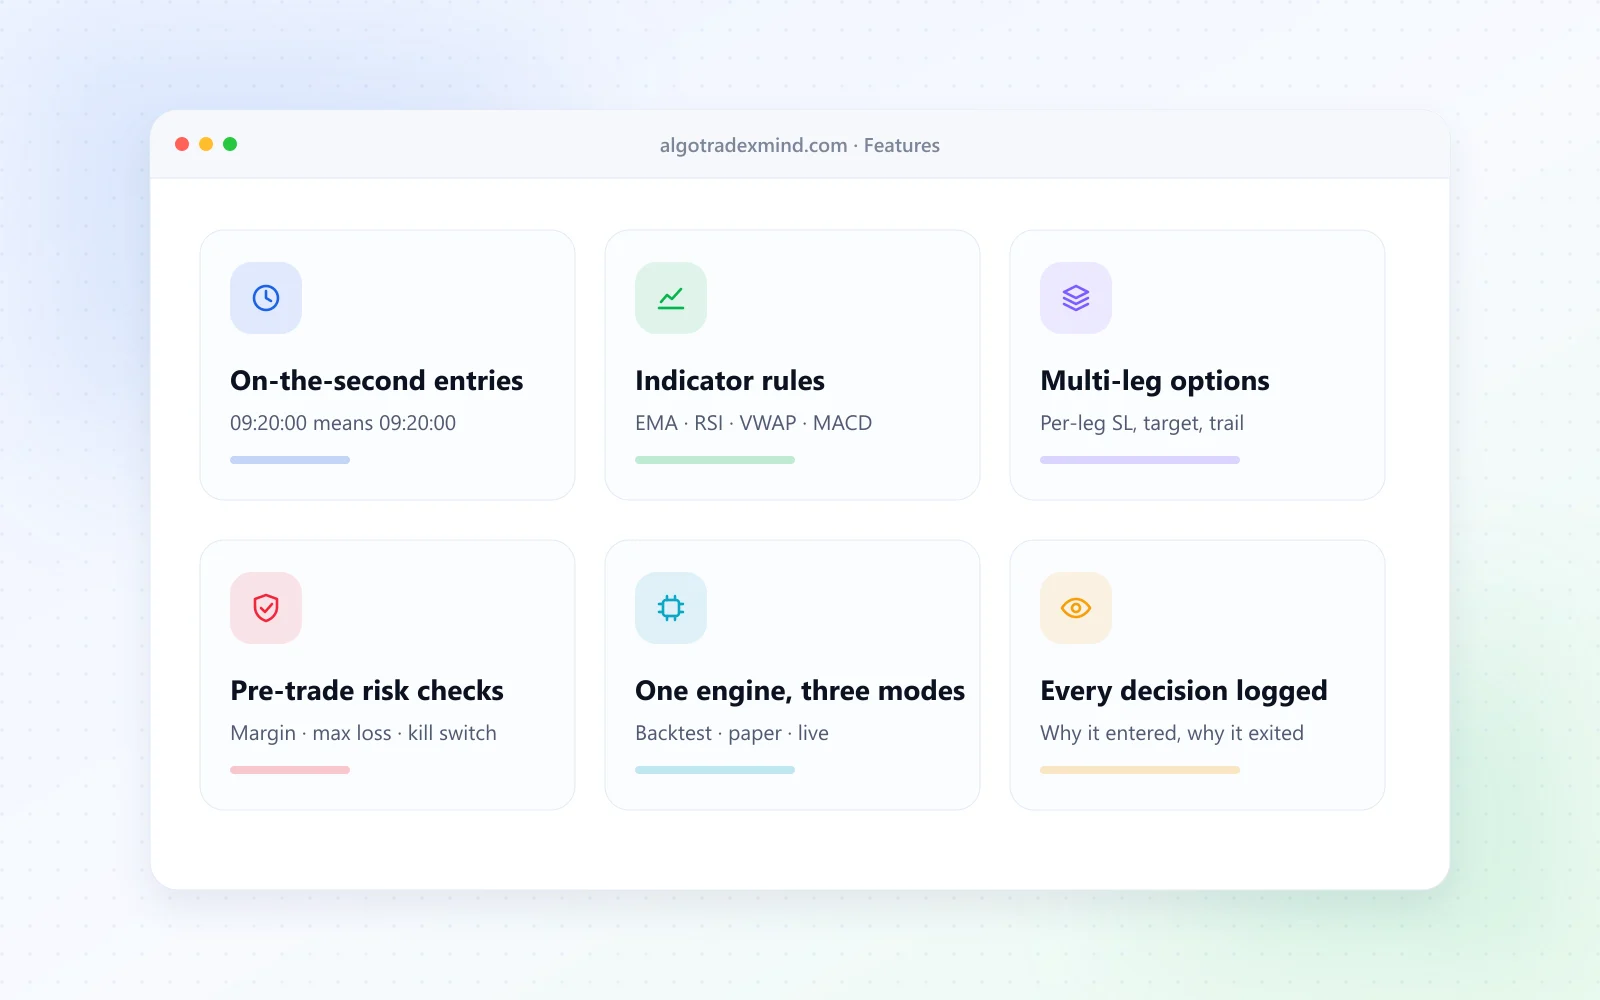
Task: Close the window with the red button
Action: pyautogui.click(x=182, y=144)
